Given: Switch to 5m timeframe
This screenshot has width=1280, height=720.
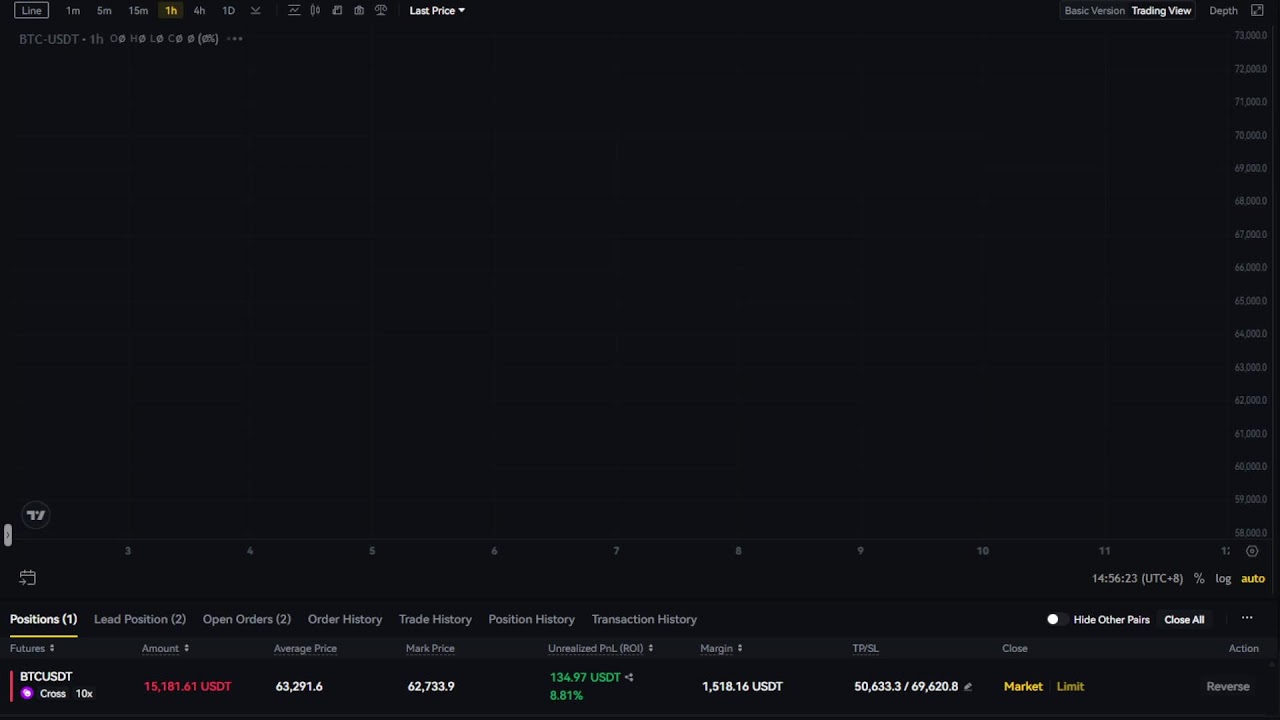Looking at the screenshot, I should point(104,10).
